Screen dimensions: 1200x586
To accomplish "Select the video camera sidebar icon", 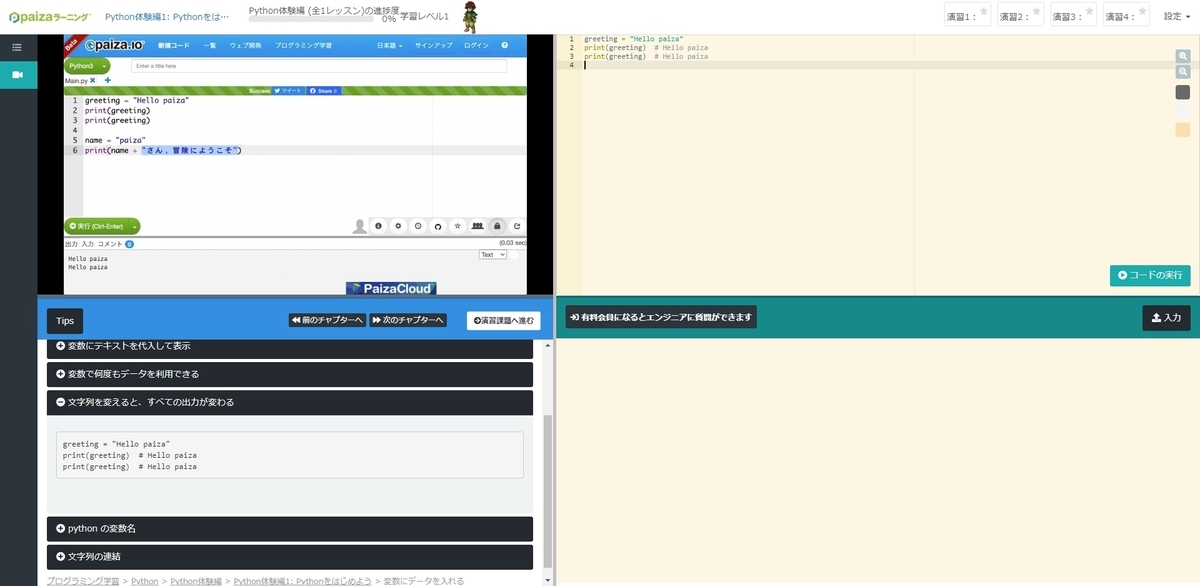I will pos(17,75).
